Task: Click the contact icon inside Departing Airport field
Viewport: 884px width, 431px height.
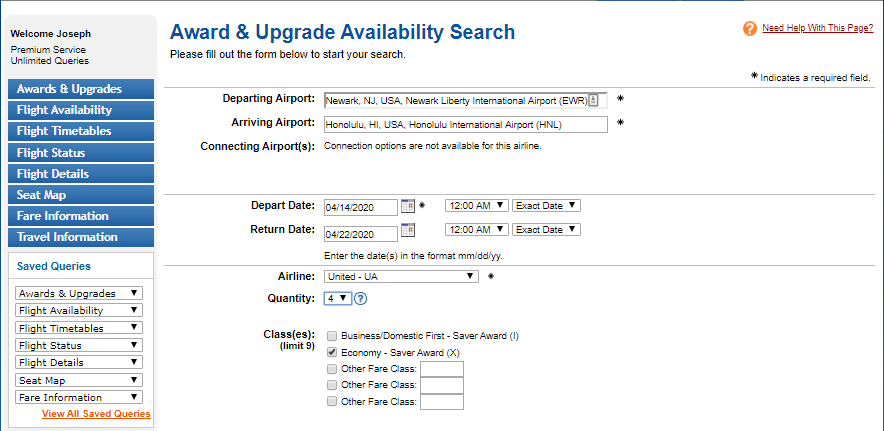Action: [x=593, y=100]
